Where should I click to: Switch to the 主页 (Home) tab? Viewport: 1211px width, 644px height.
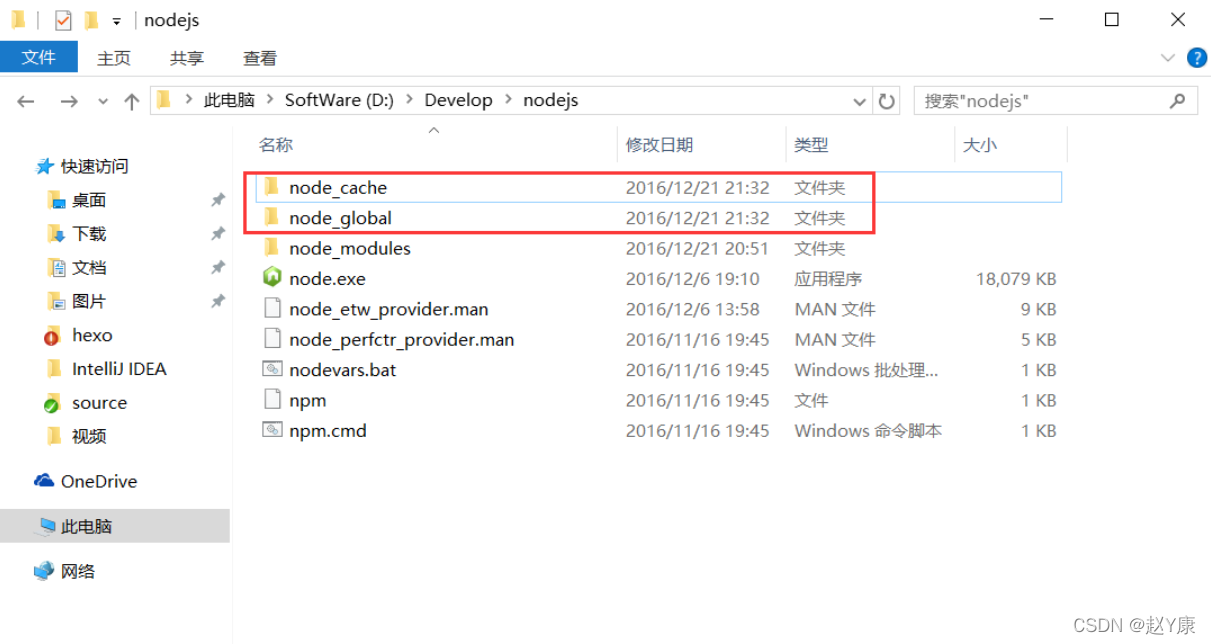pos(114,58)
